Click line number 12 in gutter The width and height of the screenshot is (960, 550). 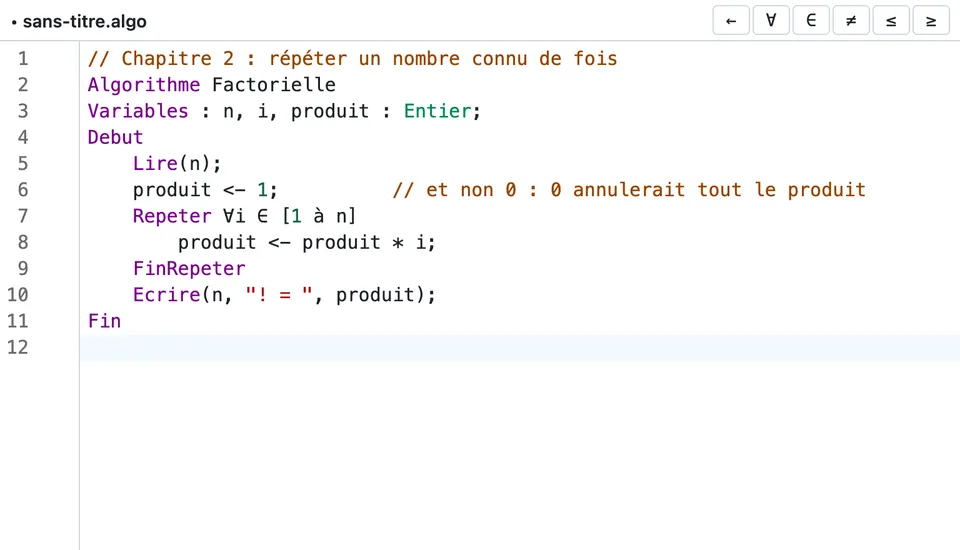click(18, 347)
